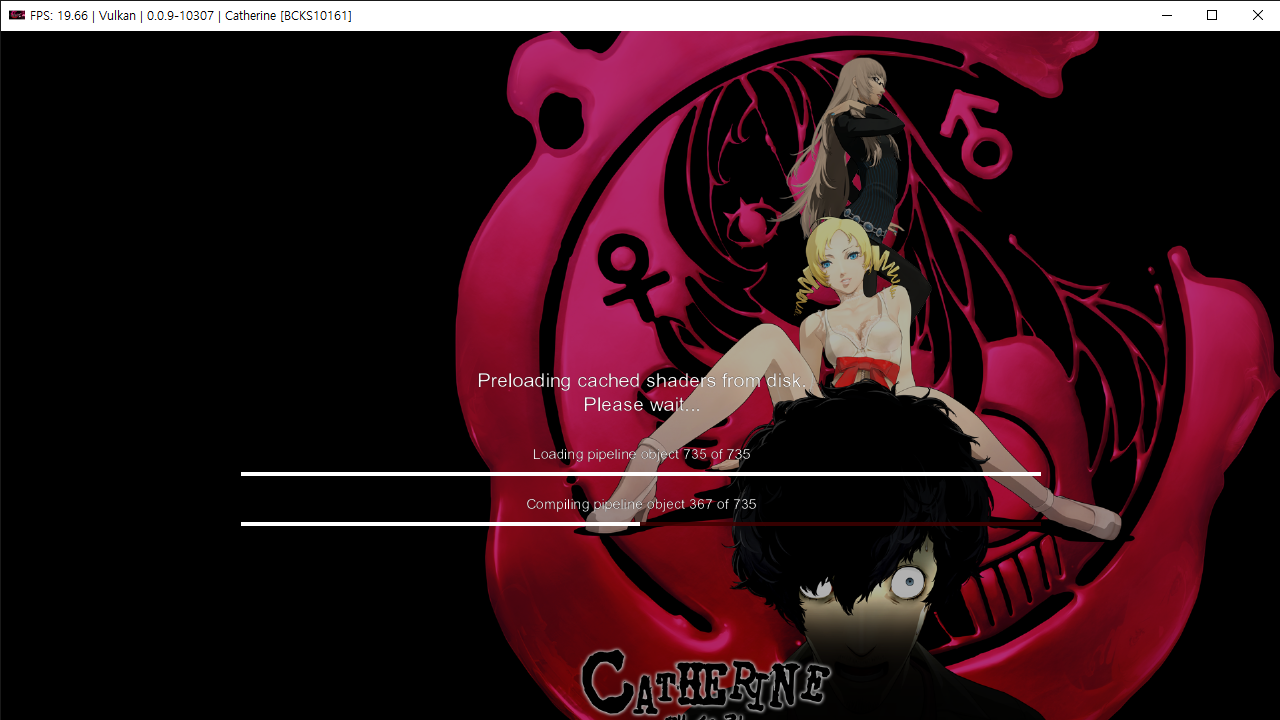Close the Catherine game window
This screenshot has width=1280, height=720.
pyautogui.click(x=1257, y=15)
